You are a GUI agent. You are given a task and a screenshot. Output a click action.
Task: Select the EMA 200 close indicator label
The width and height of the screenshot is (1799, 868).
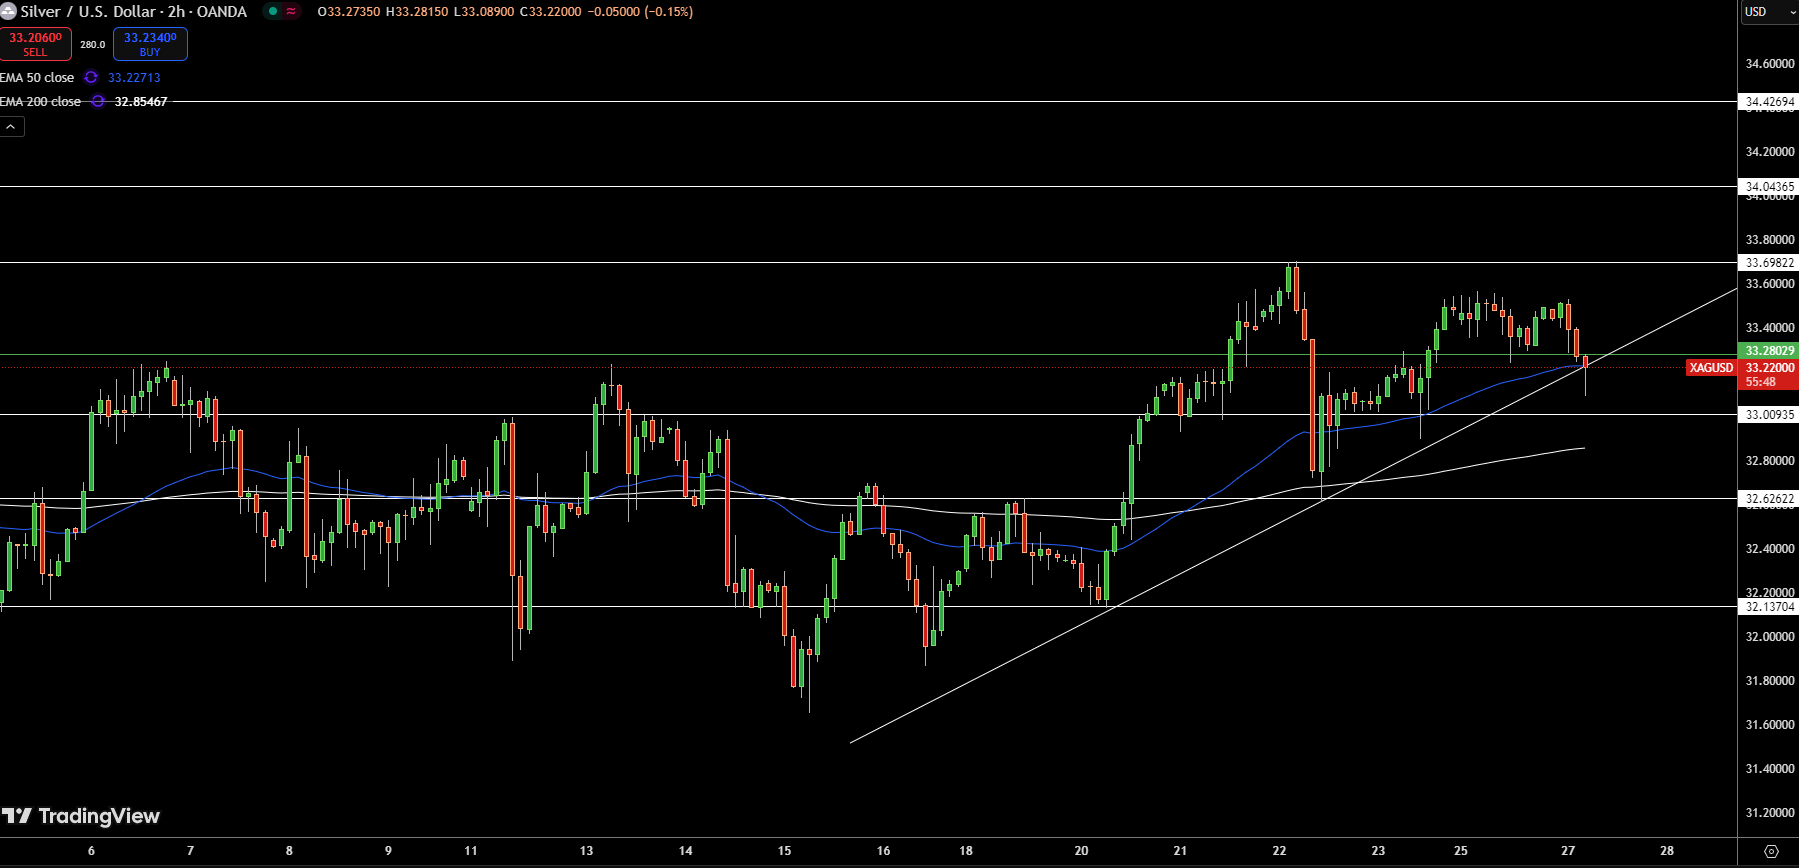[41, 101]
